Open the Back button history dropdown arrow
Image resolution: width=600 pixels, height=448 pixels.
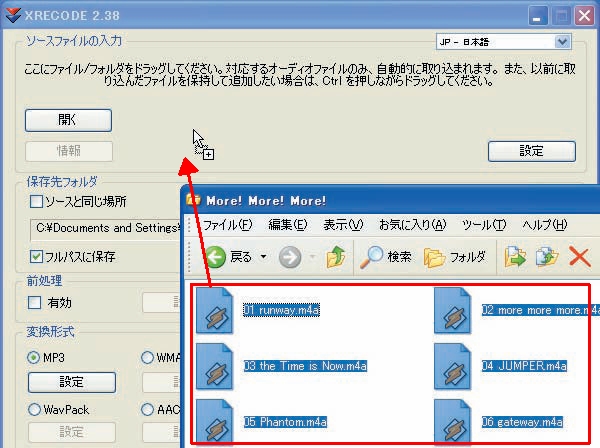click(x=263, y=257)
